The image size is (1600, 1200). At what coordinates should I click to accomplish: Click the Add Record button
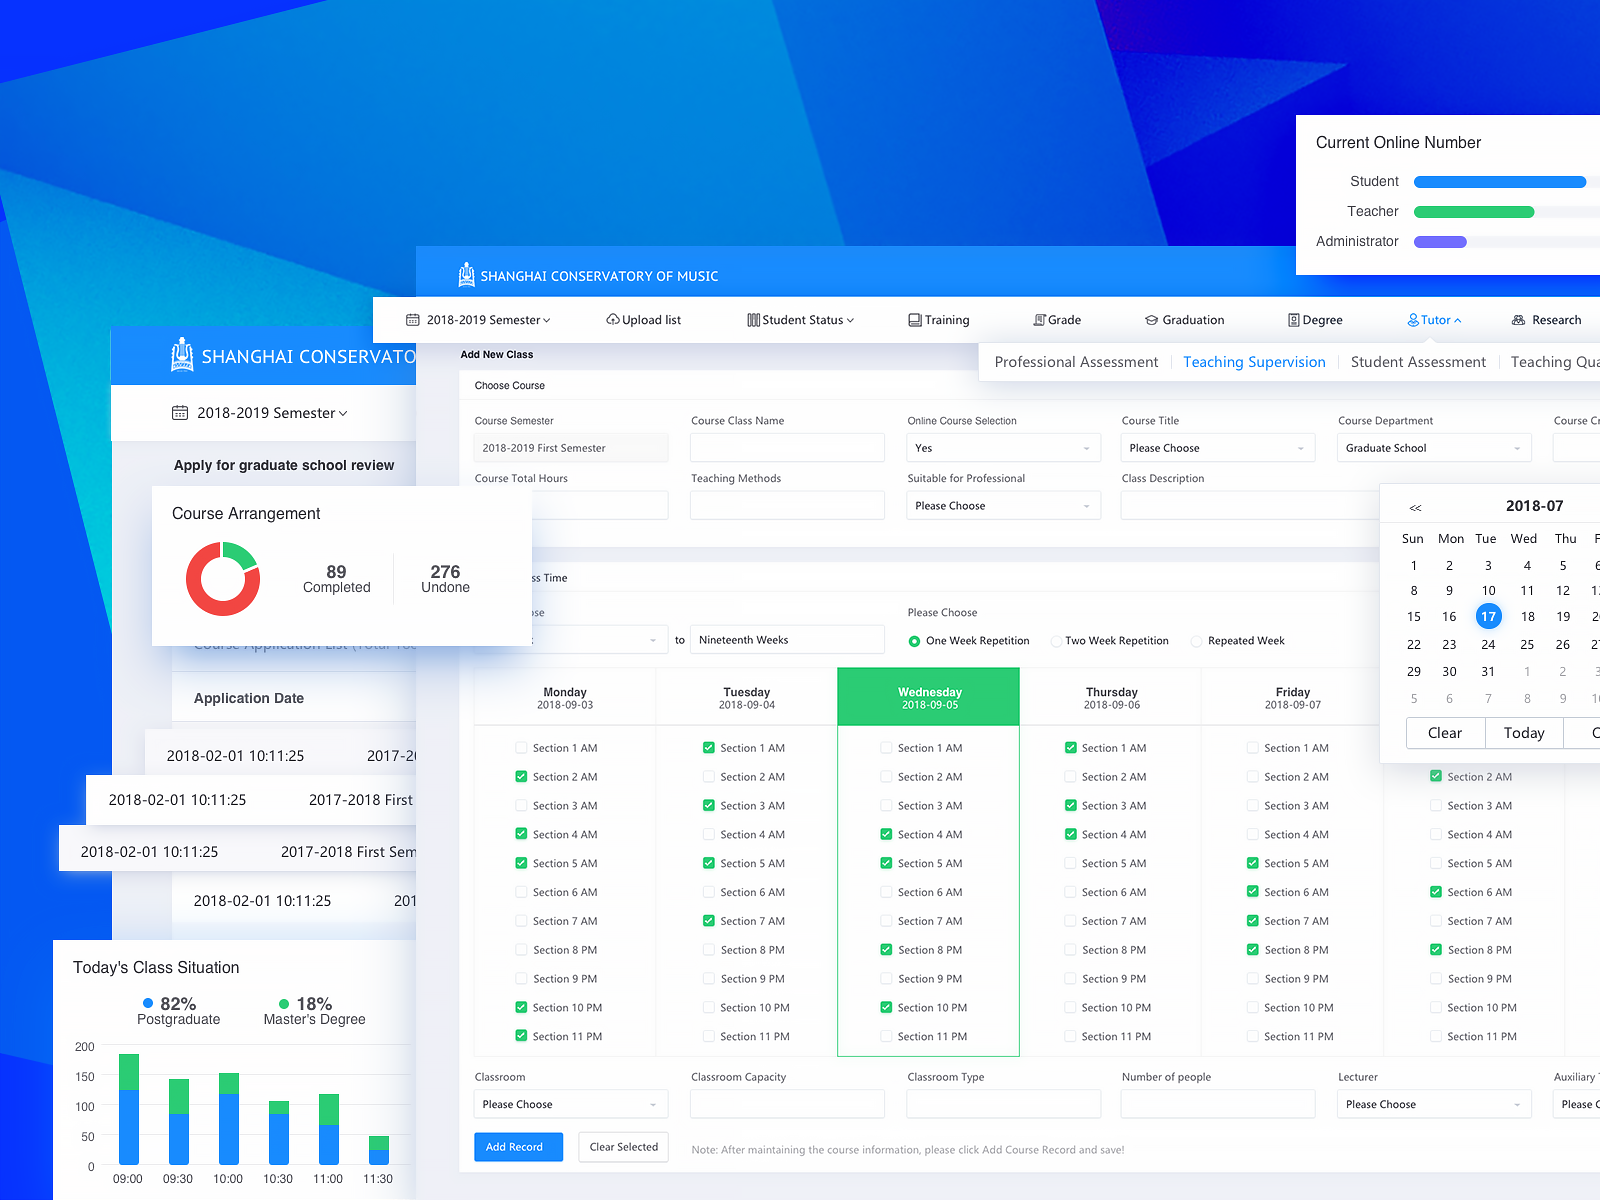tap(518, 1147)
